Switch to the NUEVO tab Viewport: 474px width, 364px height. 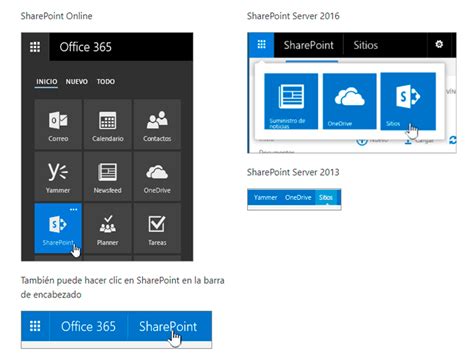coord(77,82)
